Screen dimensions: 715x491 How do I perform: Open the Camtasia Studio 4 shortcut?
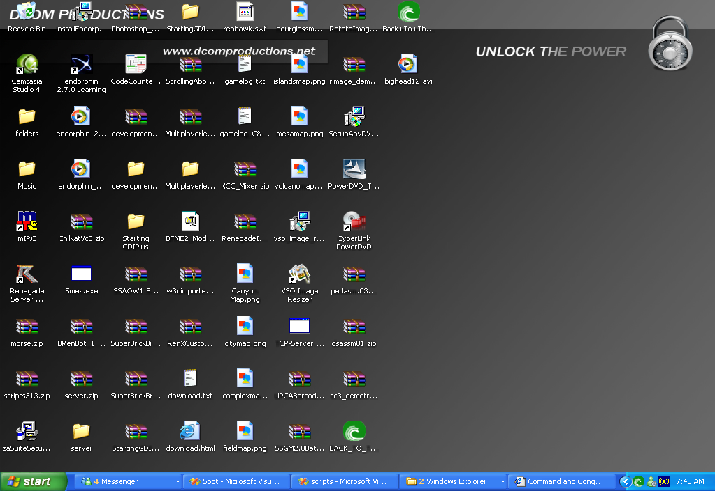[27, 65]
